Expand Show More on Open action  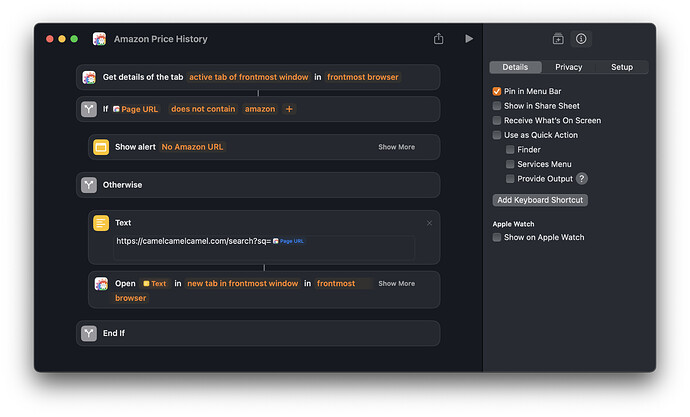click(396, 284)
